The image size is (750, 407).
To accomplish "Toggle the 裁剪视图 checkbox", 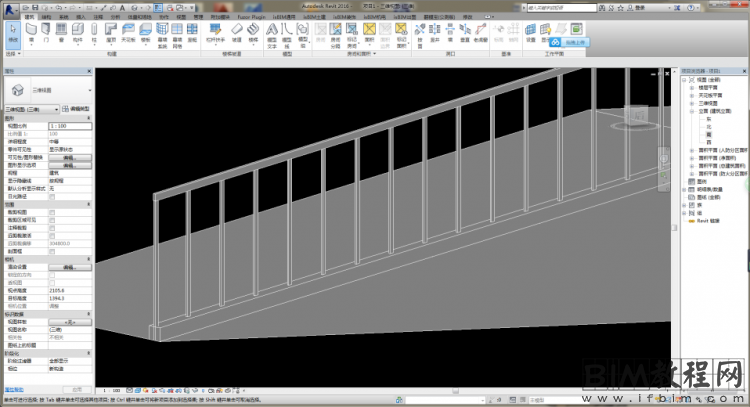I will coord(52,212).
